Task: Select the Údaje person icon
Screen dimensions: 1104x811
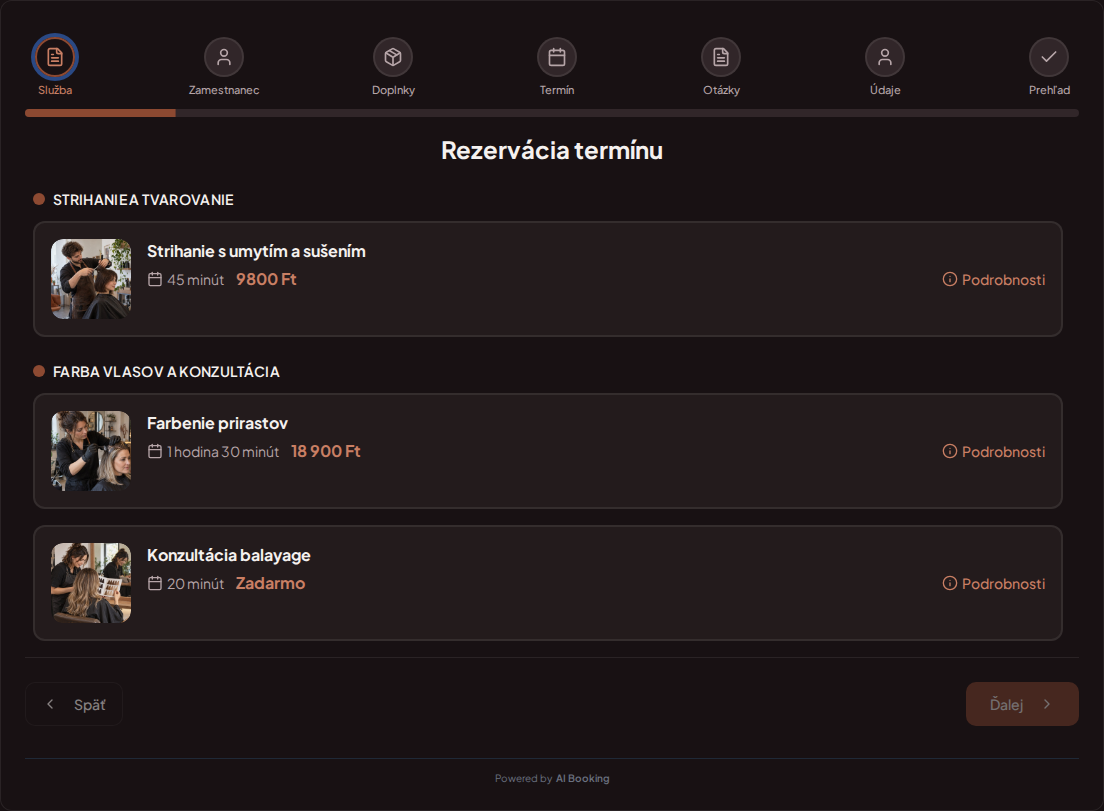Action: pyautogui.click(x=885, y=57)
